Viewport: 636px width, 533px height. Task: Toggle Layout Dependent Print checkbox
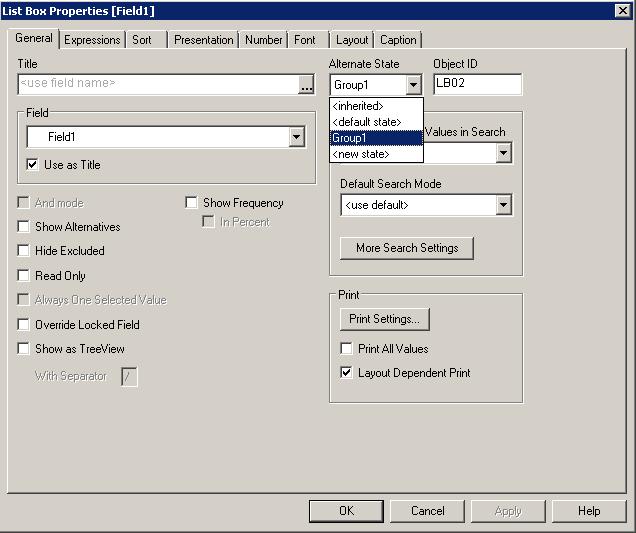pos(347,373)
